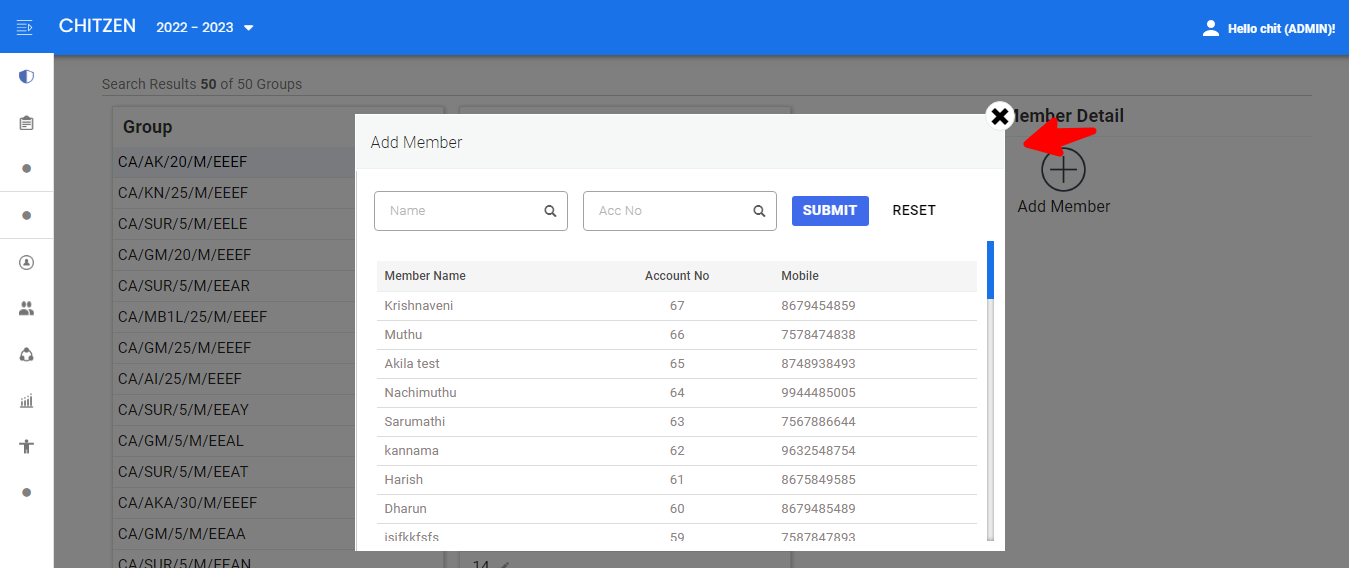Select member row Krishnaveni
The width and height of the screenshot is (1349, 568).
pos(677,306)
